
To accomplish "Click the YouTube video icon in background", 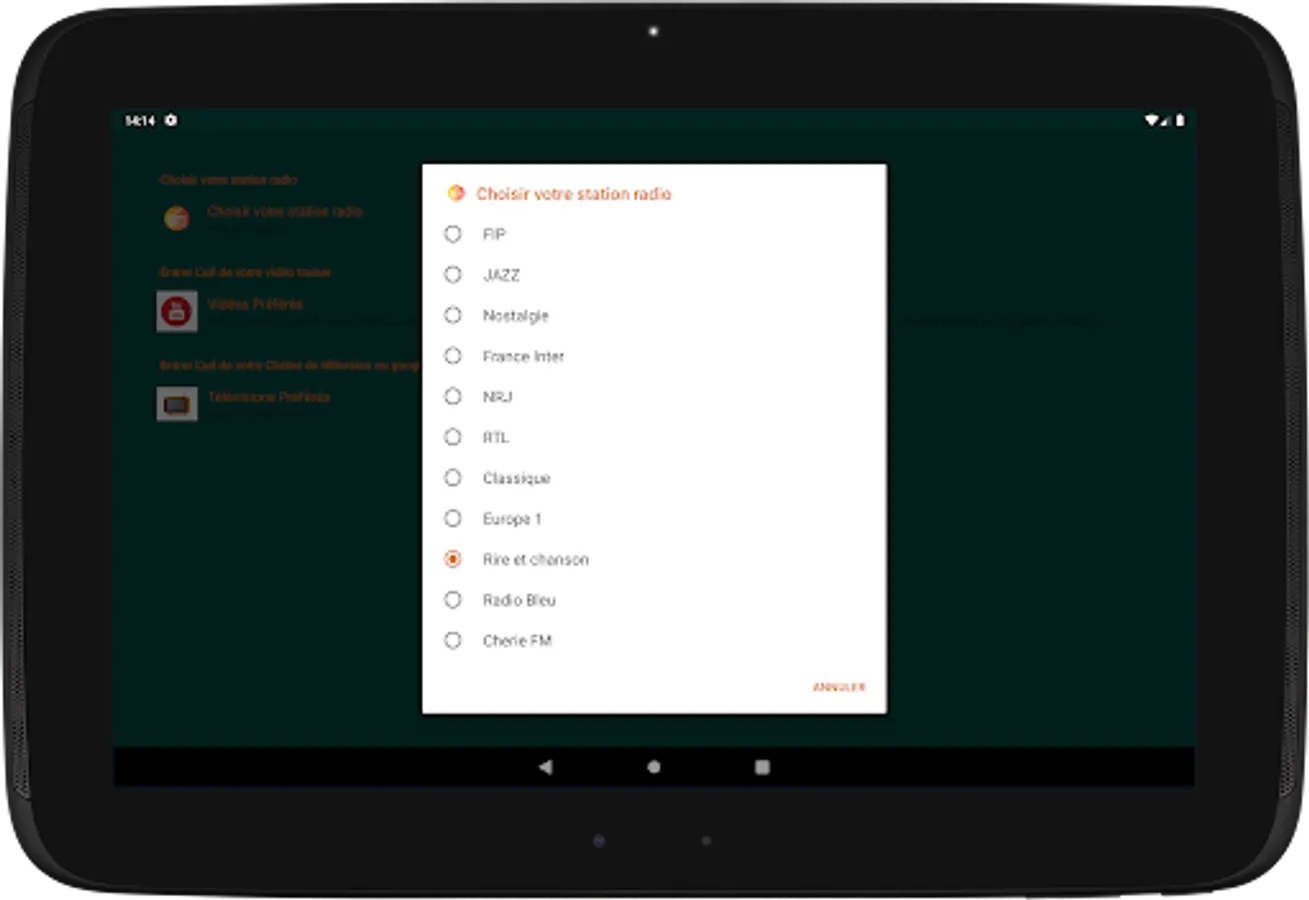I will (177, 311).
